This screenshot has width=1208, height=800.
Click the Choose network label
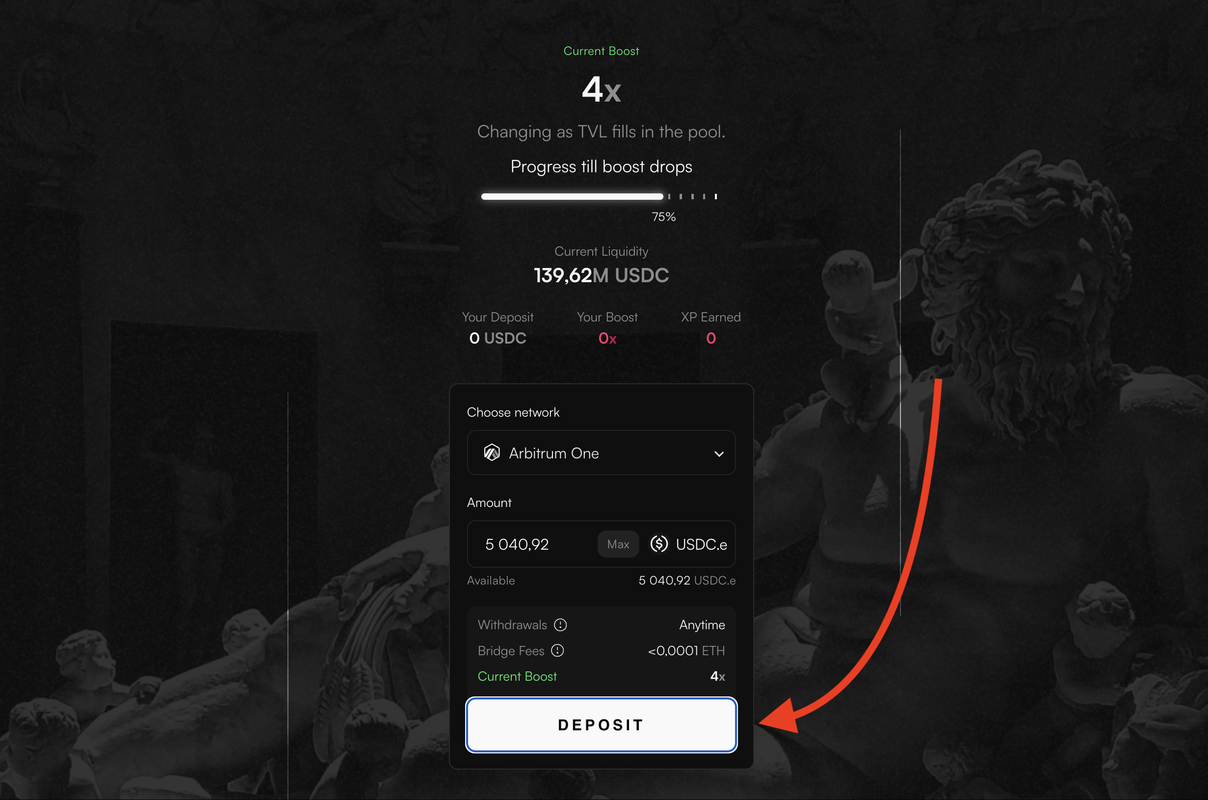click(x=513, y=412)
